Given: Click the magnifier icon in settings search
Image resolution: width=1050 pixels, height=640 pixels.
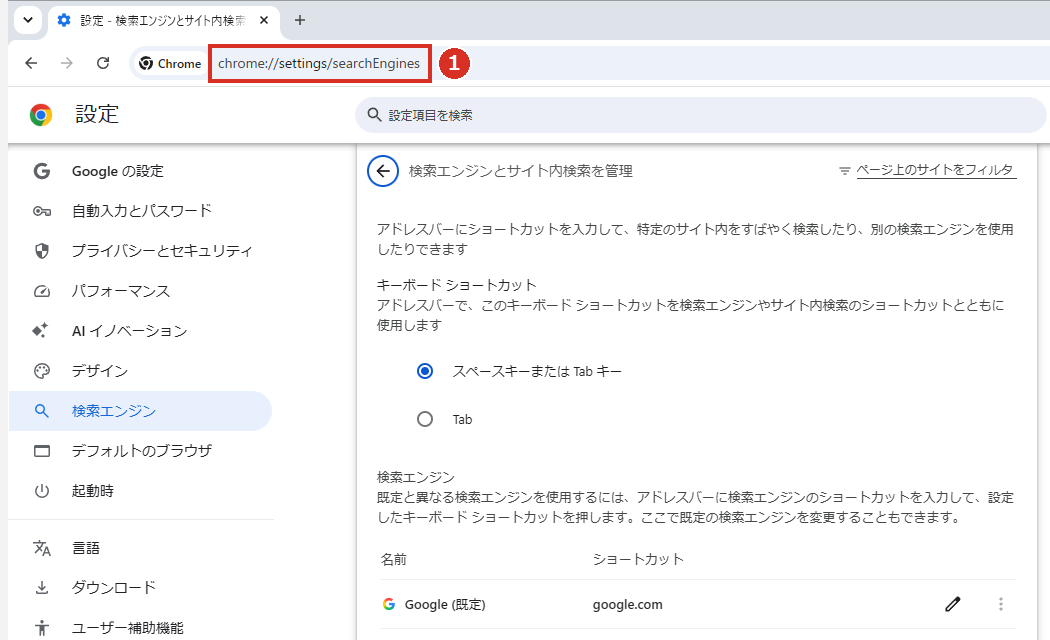Looking at the screenshot, I should (374, 115).
